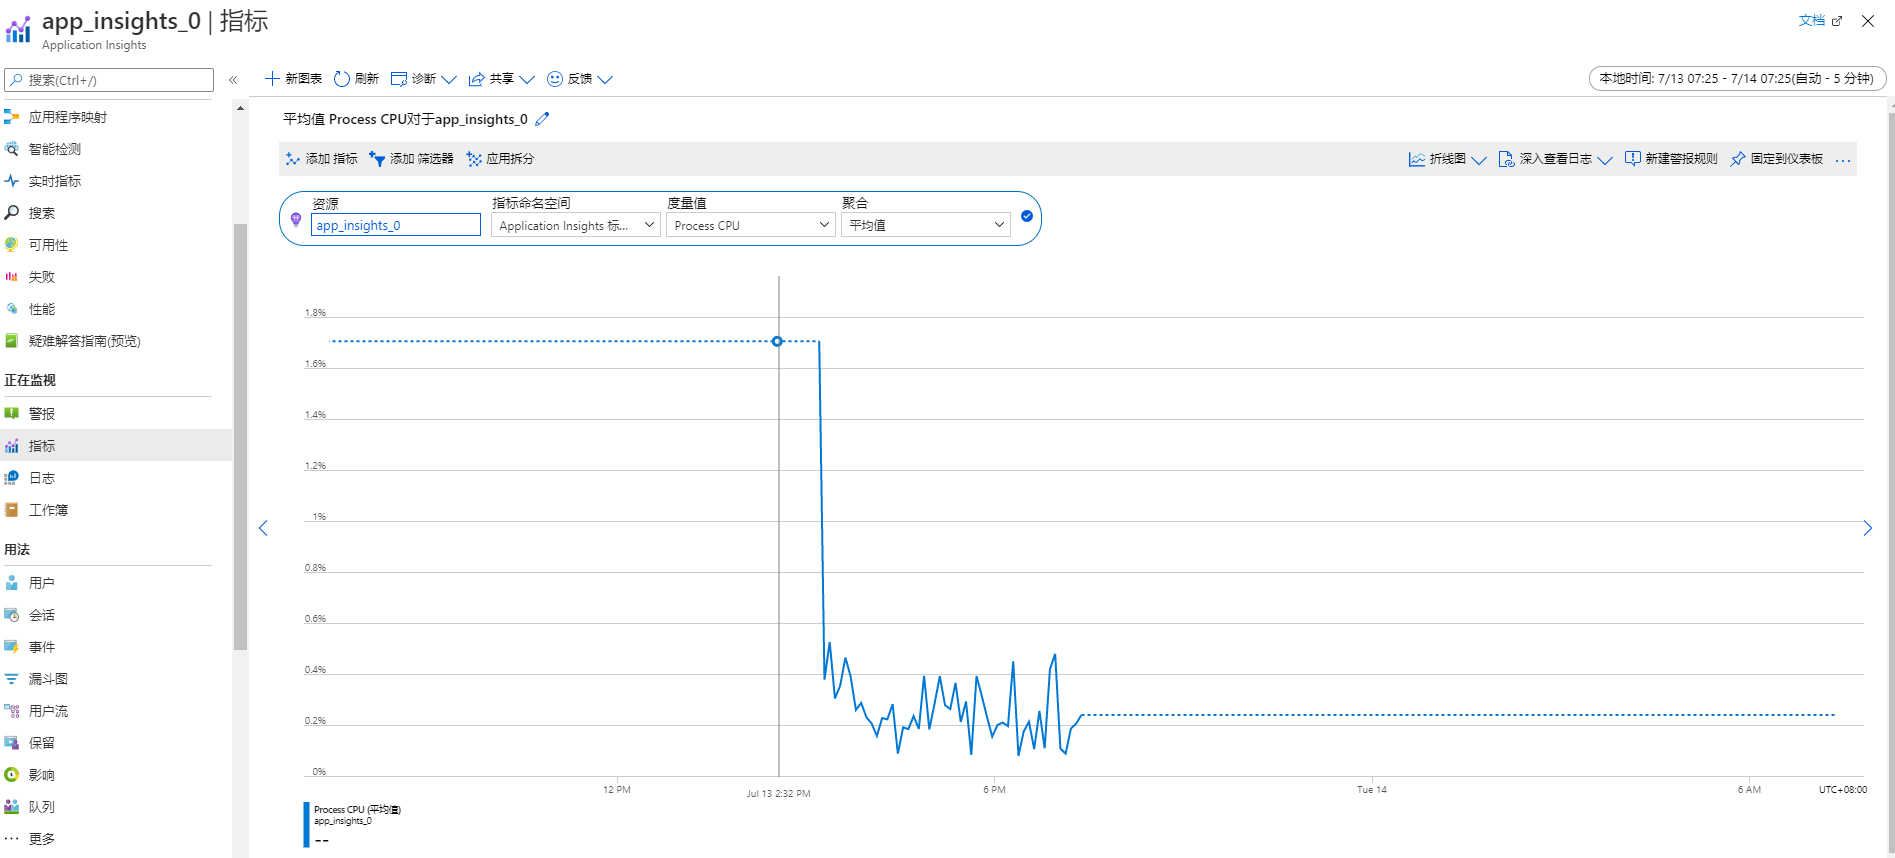Open chart more options ellipsis
Screen dimensions: 1895x858
tap(1843, 160)
